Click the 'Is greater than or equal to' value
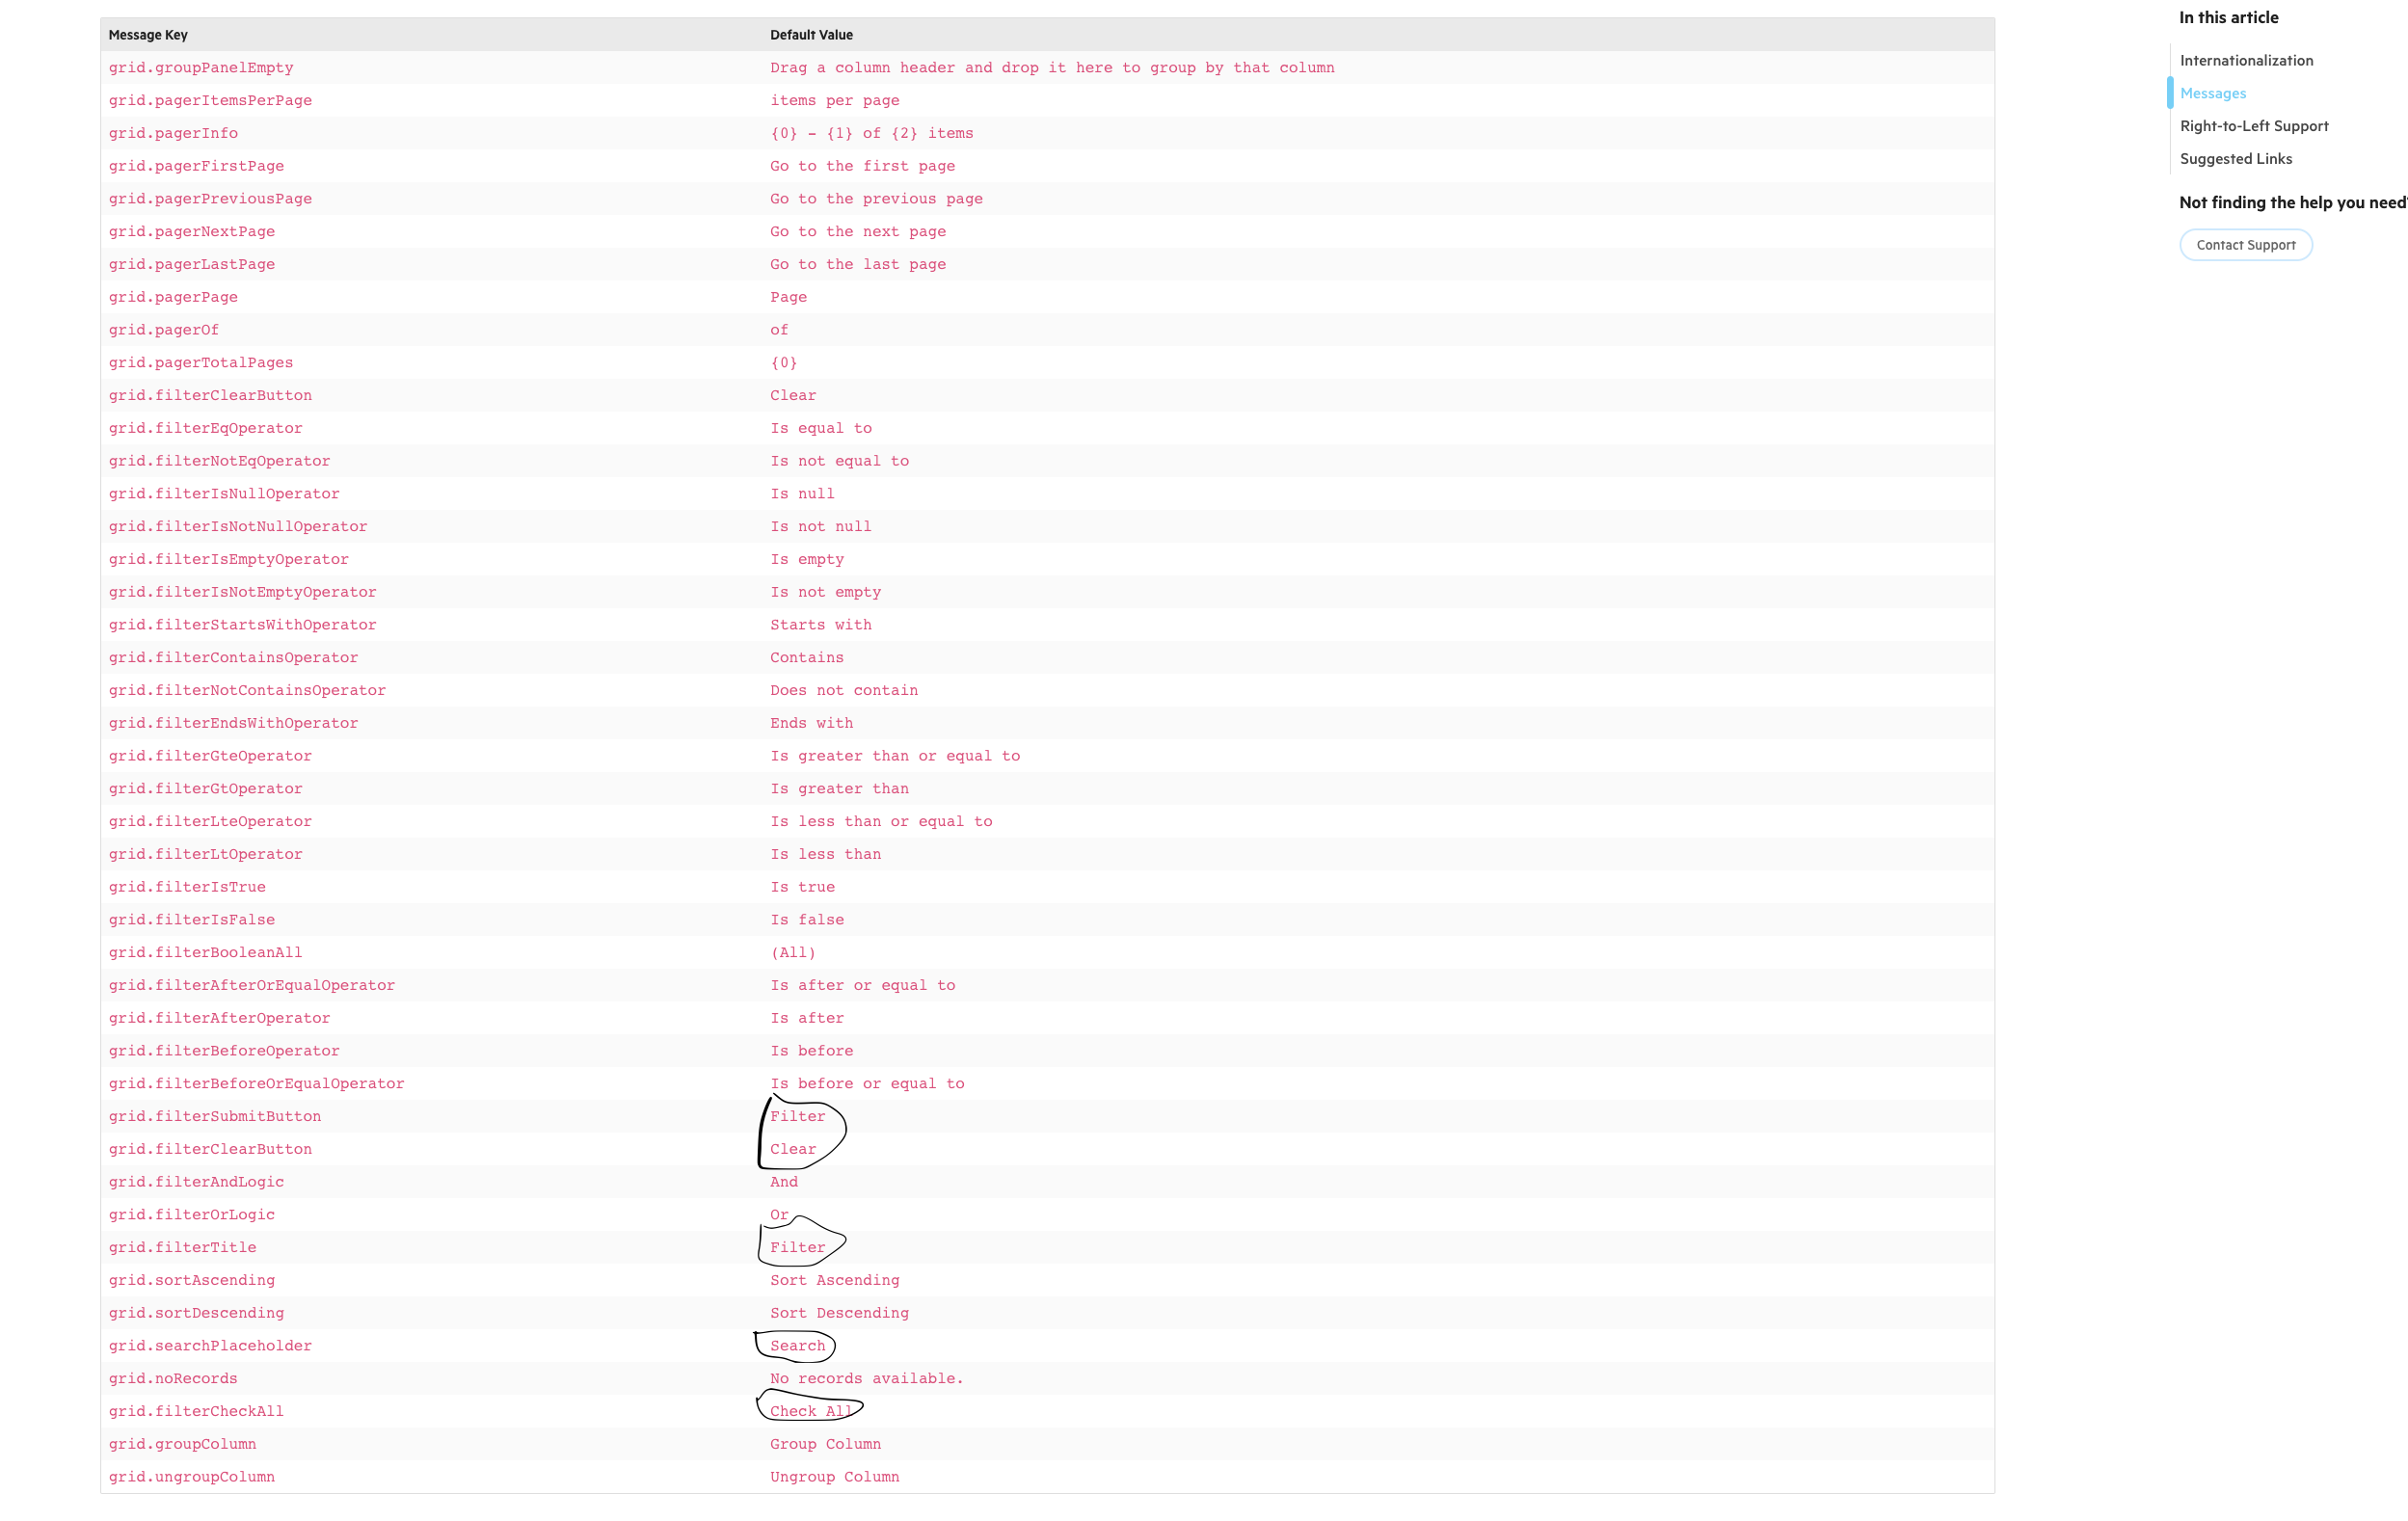Screen dimensions: 2408x1521 click(894, 756)
